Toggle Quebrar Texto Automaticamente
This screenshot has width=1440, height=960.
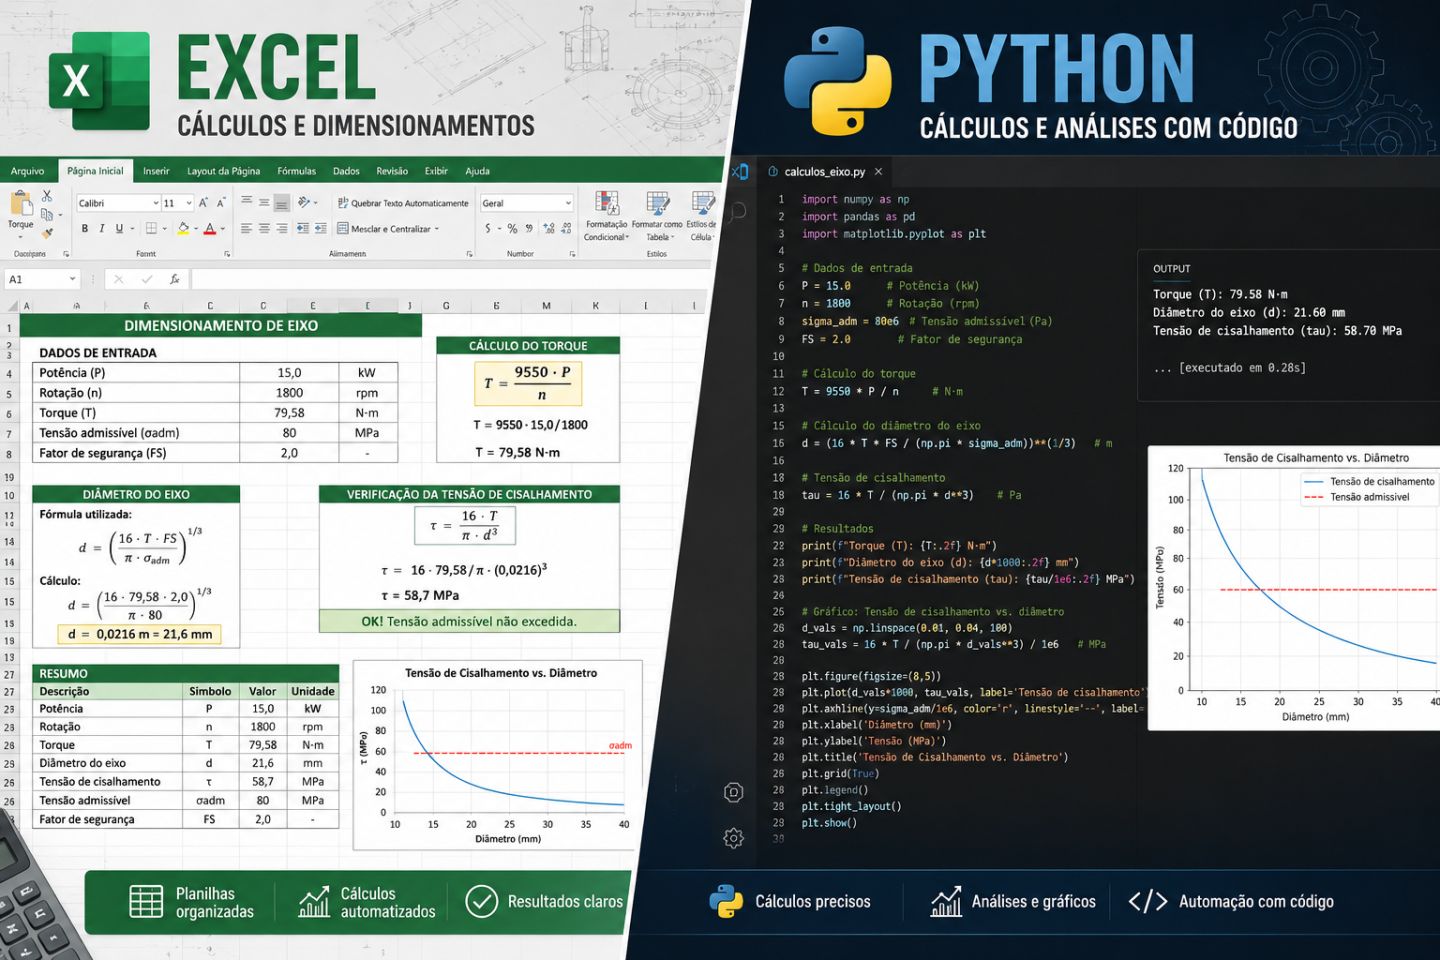coord(403,203)
